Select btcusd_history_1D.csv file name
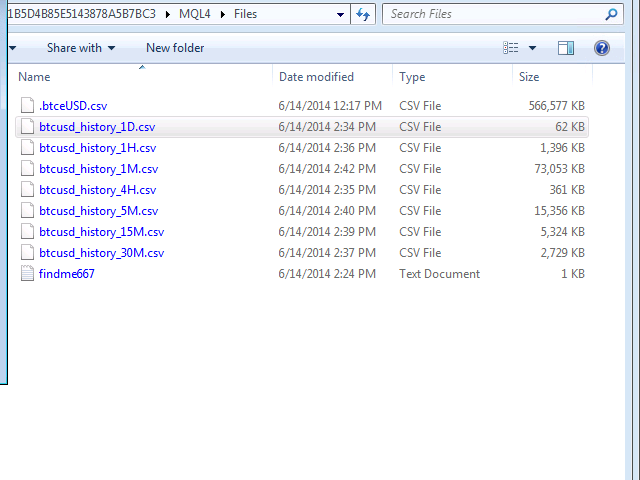The width and height of the screenshot is (640, 480). coord(97,127)
